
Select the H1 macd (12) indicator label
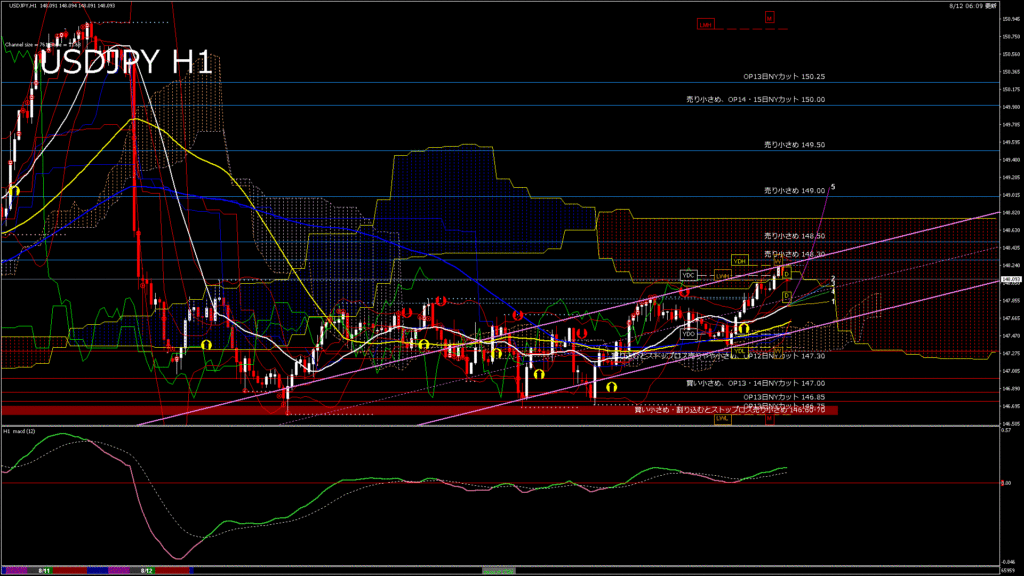pyautogui.click(x=21, y=431)
